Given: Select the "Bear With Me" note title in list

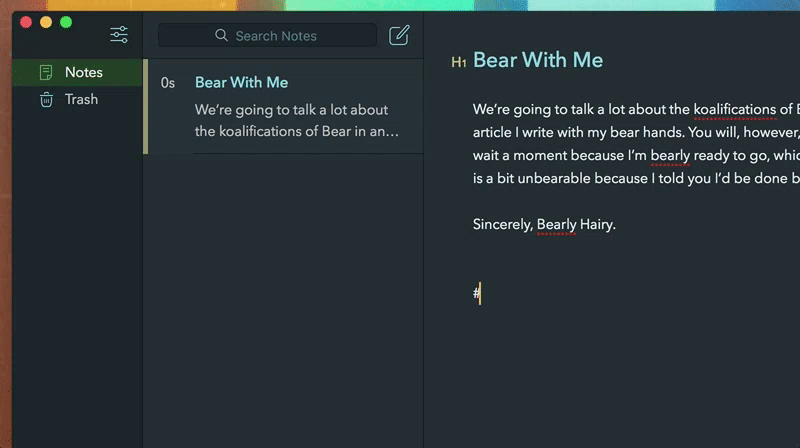Looking at the screenshot, I should (241, 82).
